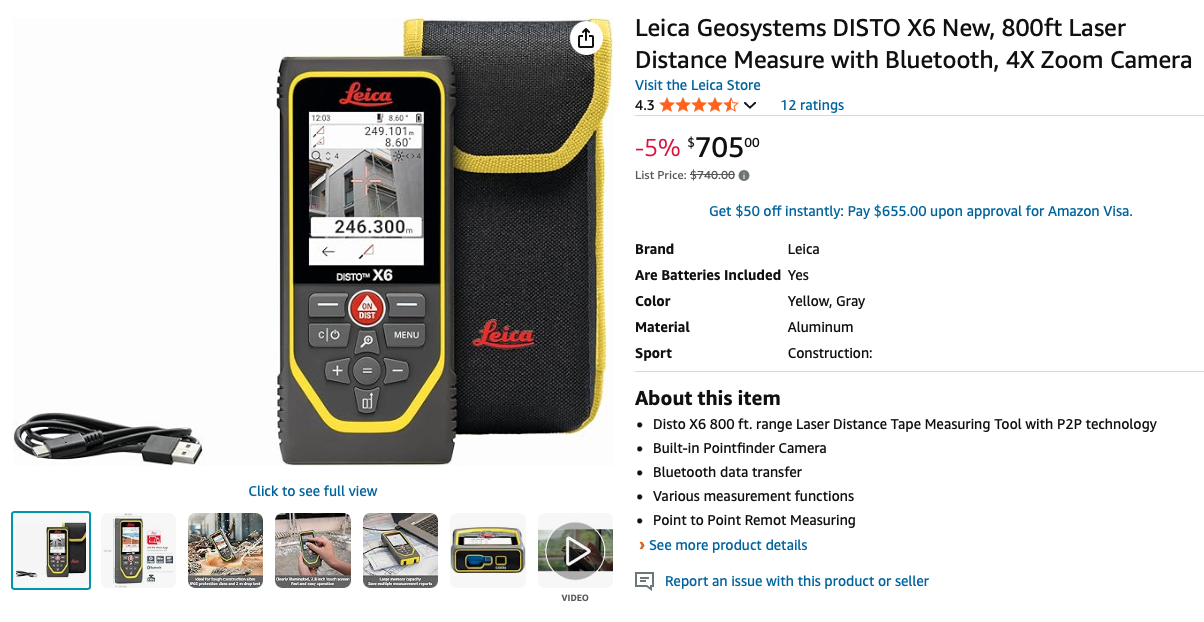
Task: Select the first thumbnail with device and pouch
Action: coord(51,550)
